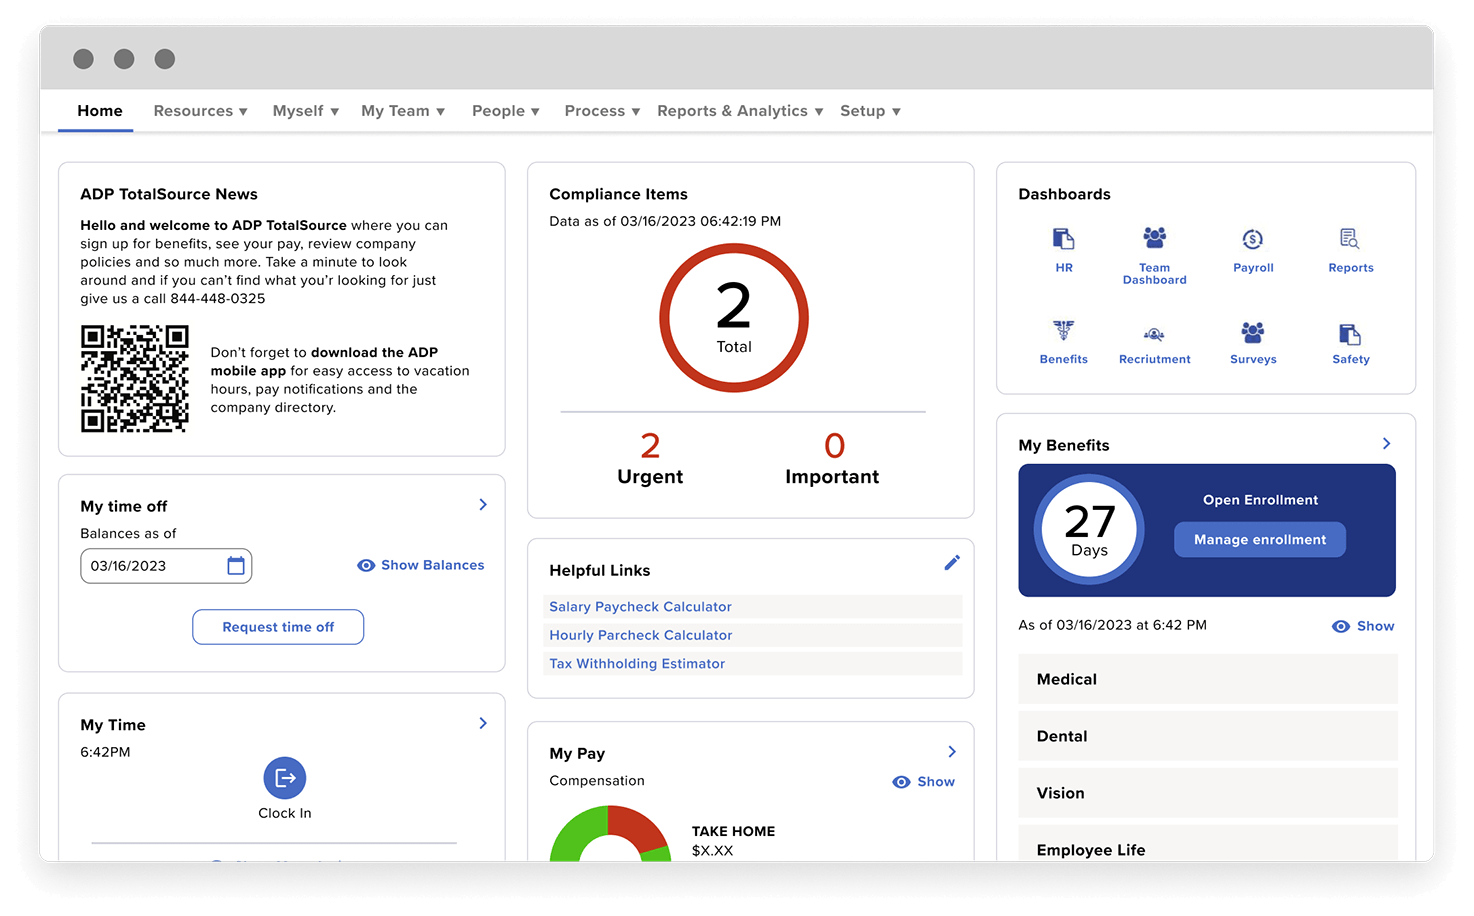Switch to the Home tab
1474x916 pixels.
[100, 111]
